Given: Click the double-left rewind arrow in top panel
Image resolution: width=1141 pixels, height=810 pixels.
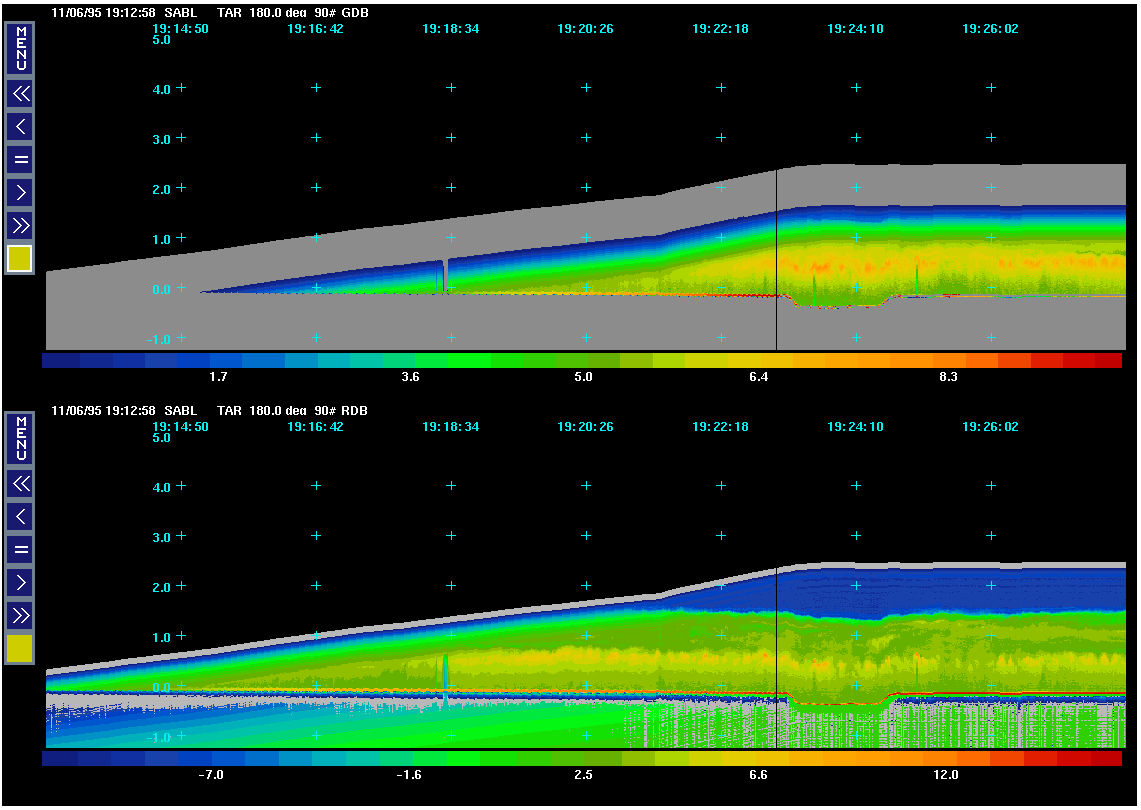Looking at the screenshot, I should [20, 94].
